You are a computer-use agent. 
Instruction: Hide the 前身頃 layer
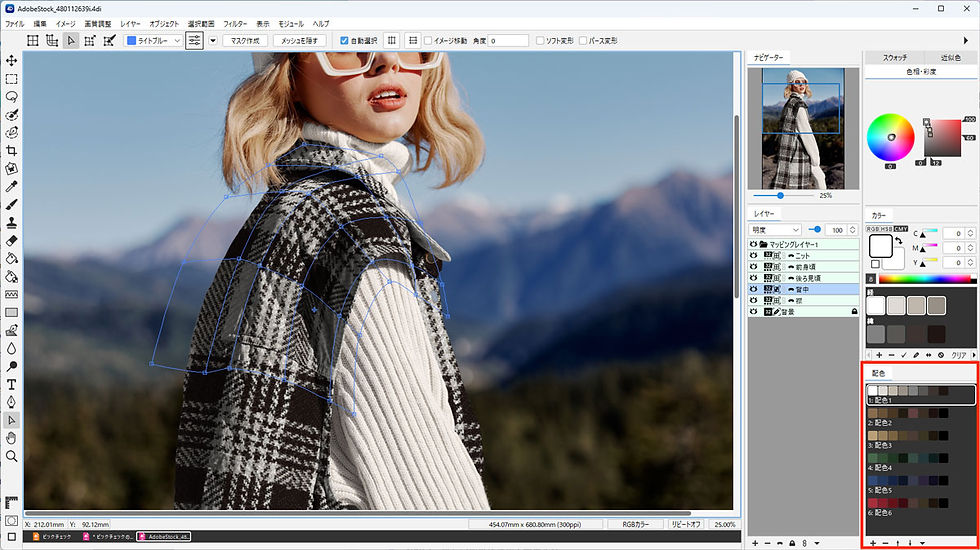click(x=753, y=267)
